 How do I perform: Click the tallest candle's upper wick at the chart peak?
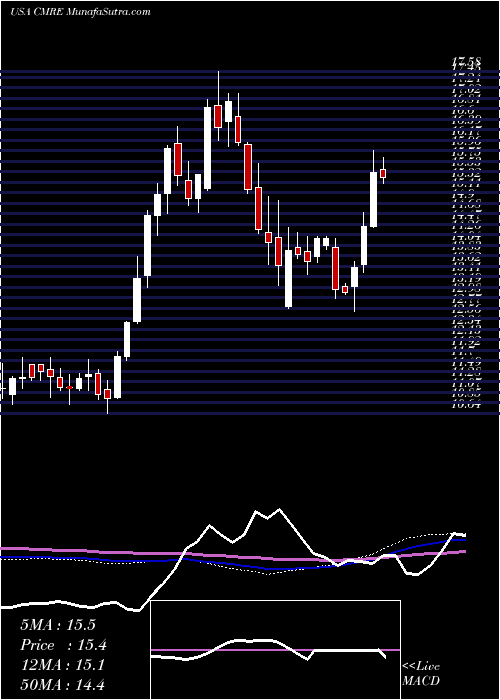coord(218,88)
